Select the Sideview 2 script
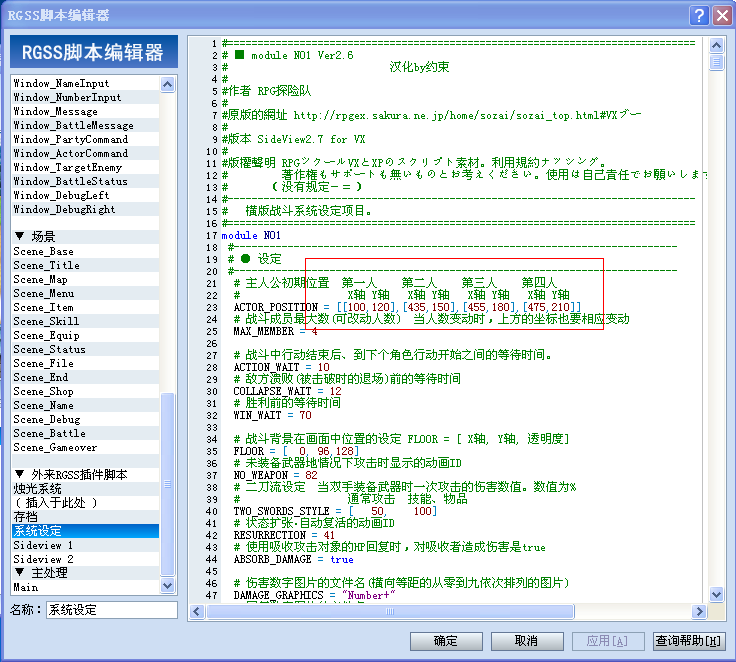The height and width of the screenshot is (662, 736). [x=85, y=559]
